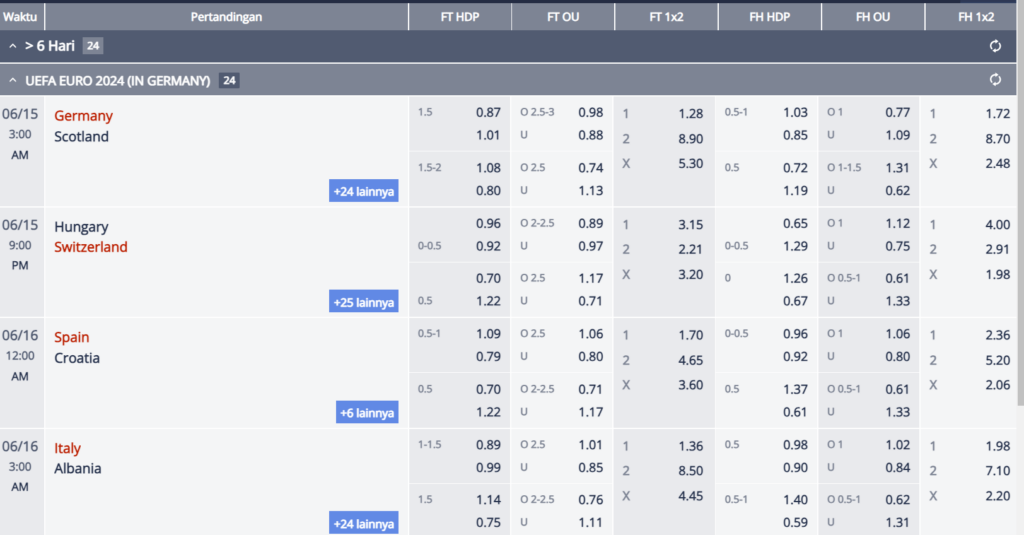1024x535 pixels.
Task: Click the FT 1x2 column header
Action: [x=666, y=17]
